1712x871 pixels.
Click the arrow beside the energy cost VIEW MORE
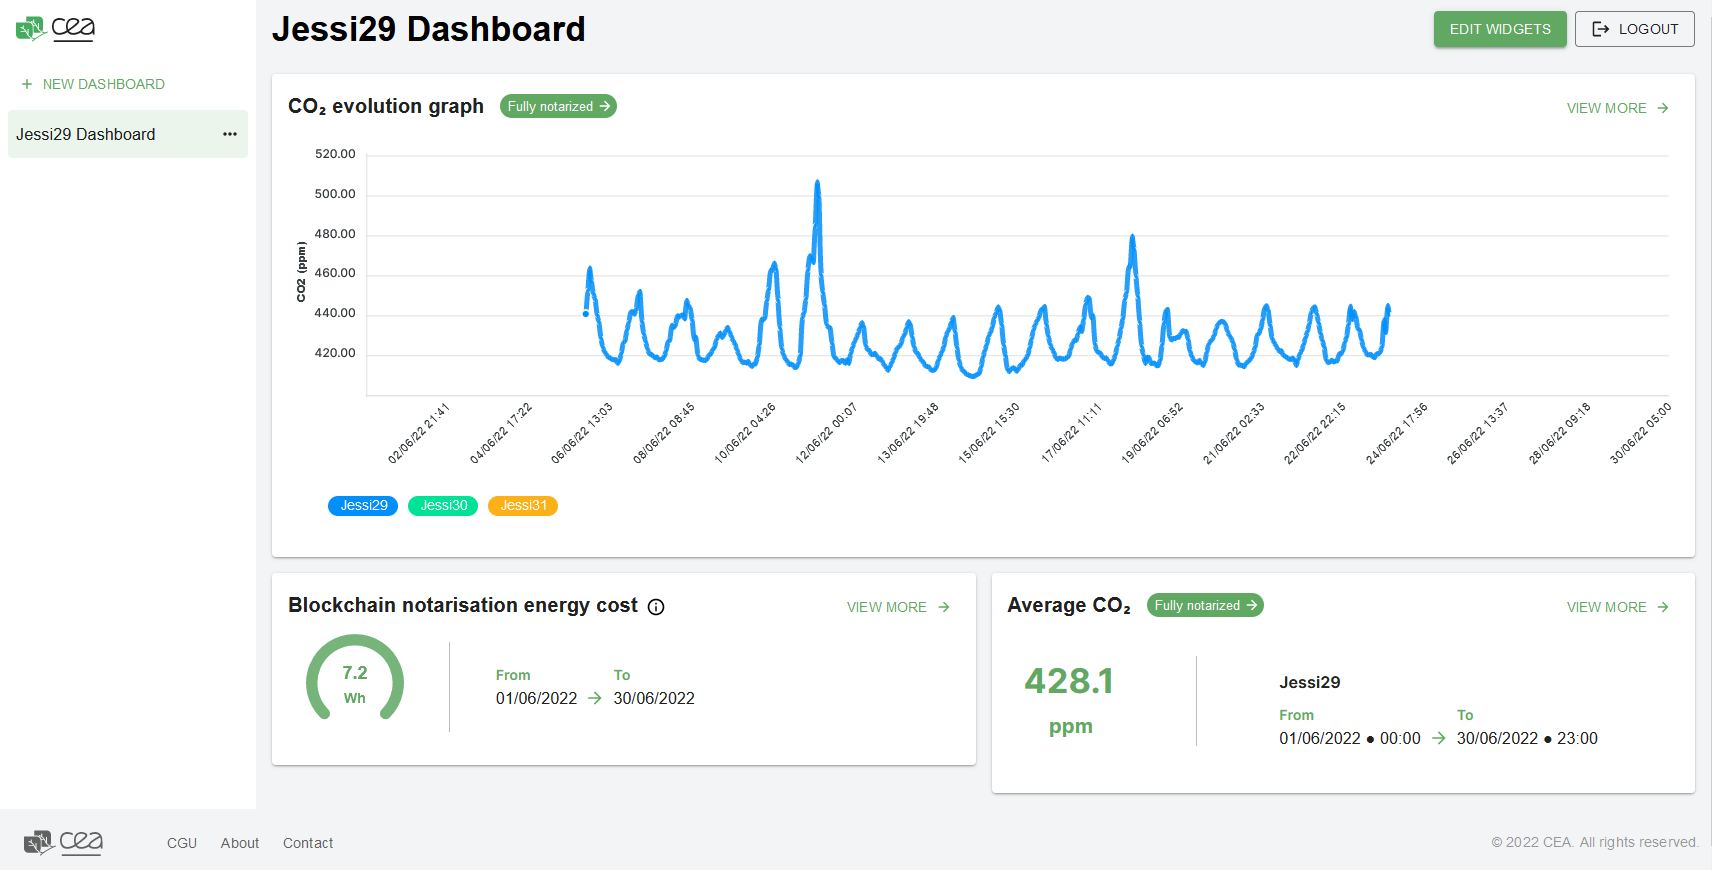[944, 607]
